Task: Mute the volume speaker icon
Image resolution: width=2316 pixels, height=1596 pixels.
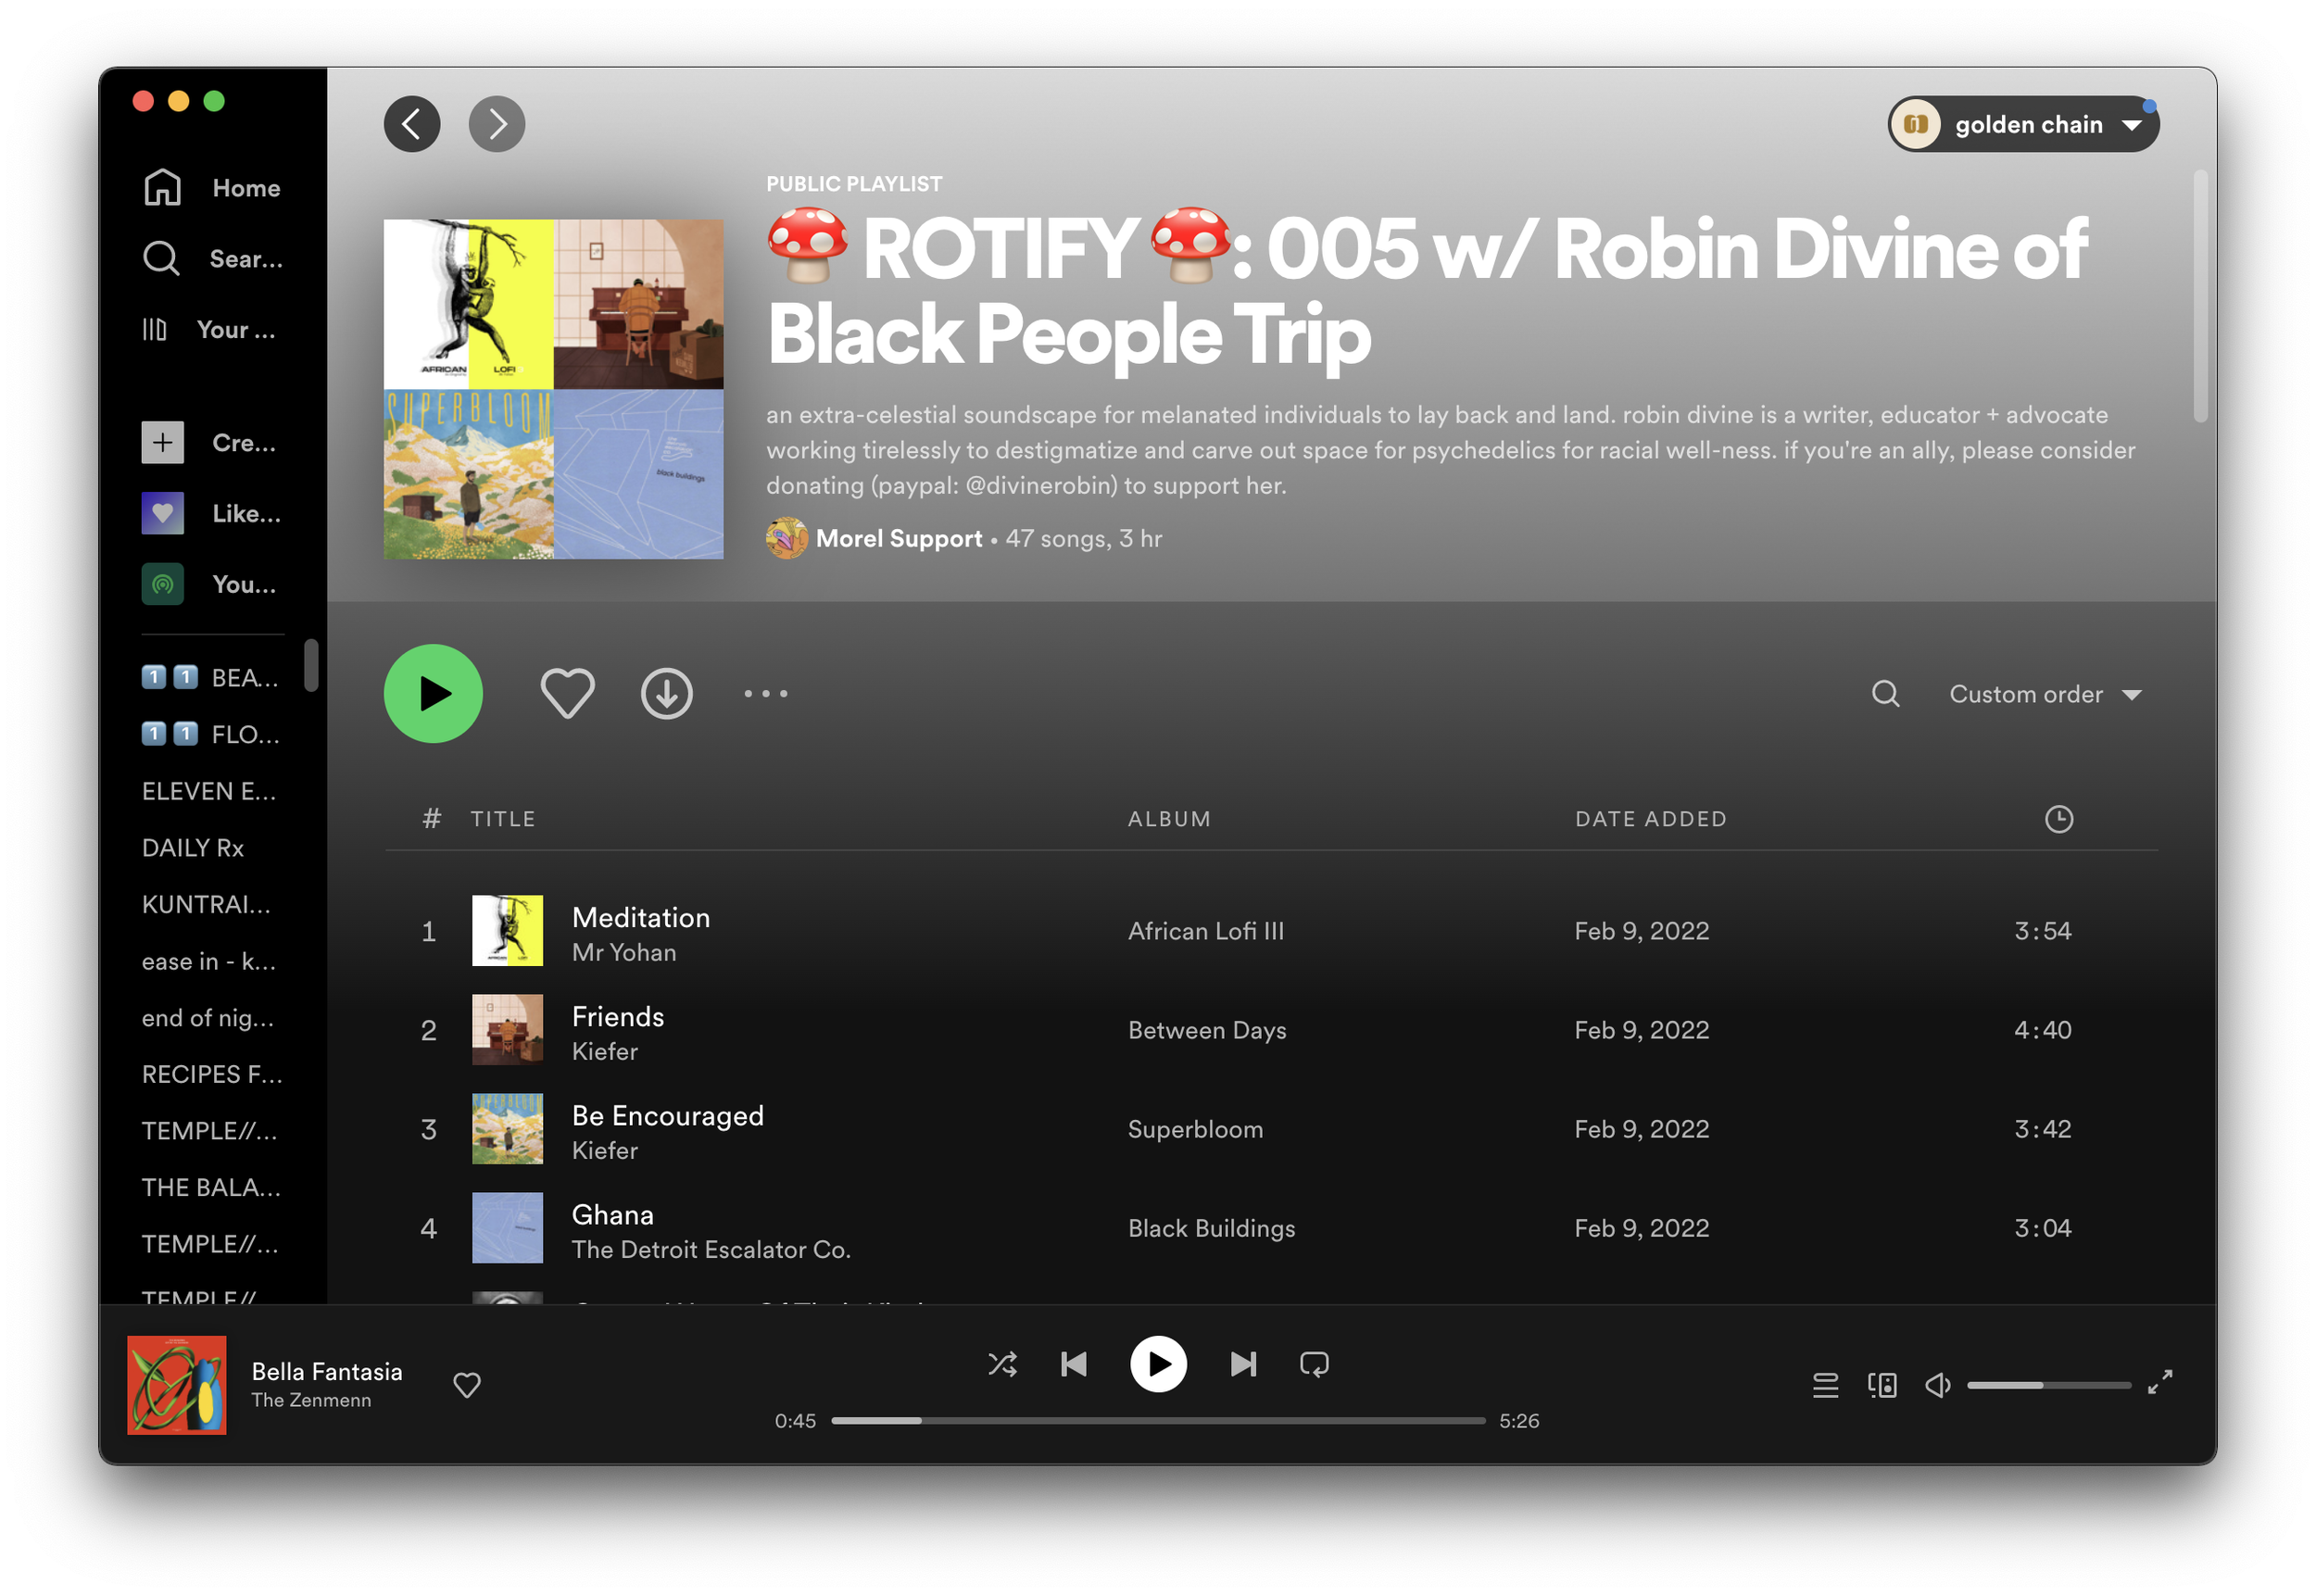Action: pyautogui.click(x=1938, y=1385)
